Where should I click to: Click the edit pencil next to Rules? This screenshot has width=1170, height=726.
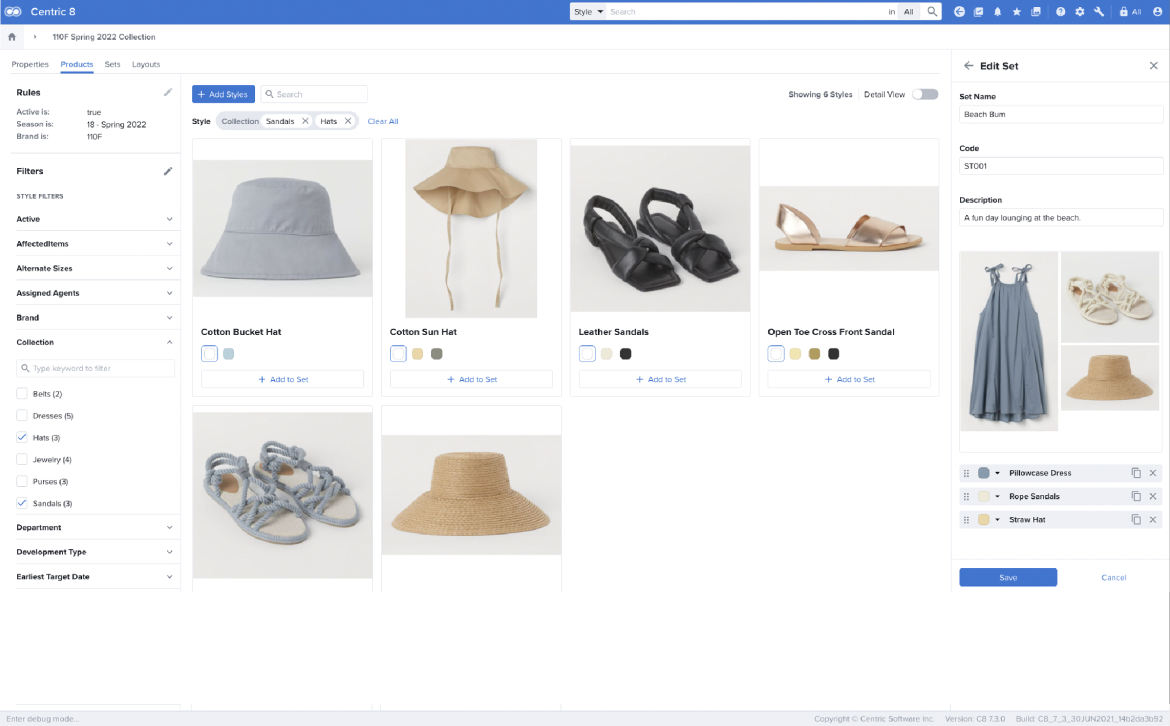pos(166,92)
